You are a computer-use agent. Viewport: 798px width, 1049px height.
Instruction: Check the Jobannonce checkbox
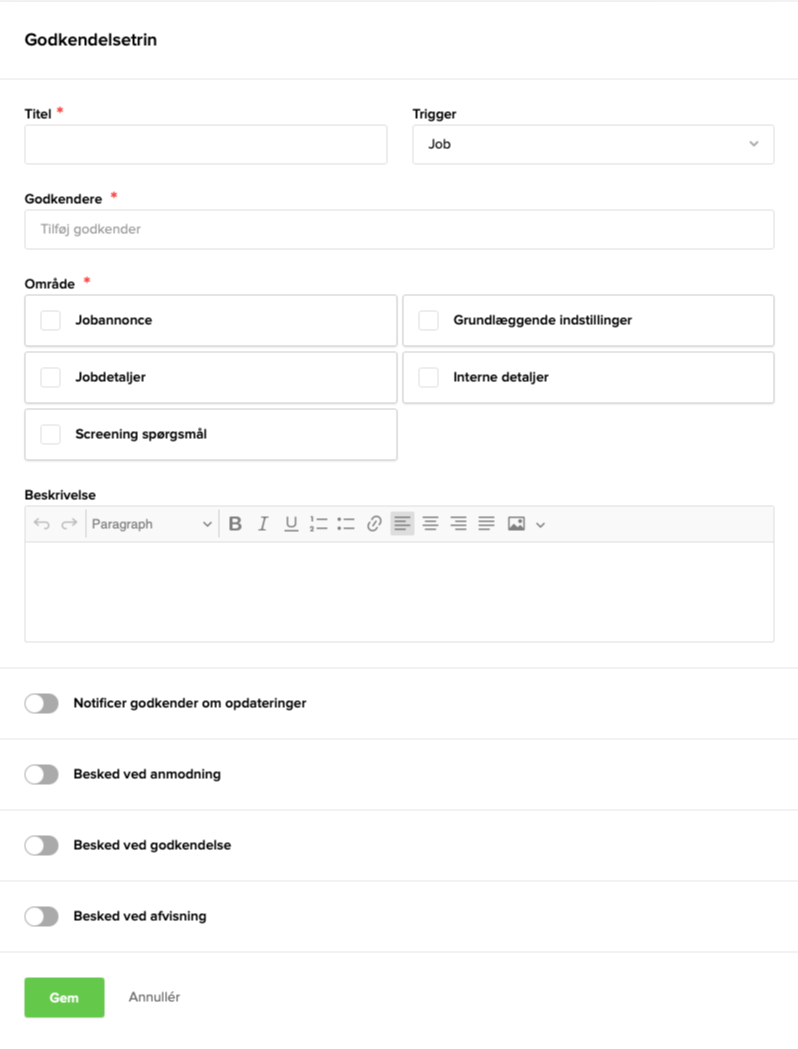[x=50, y=321]
